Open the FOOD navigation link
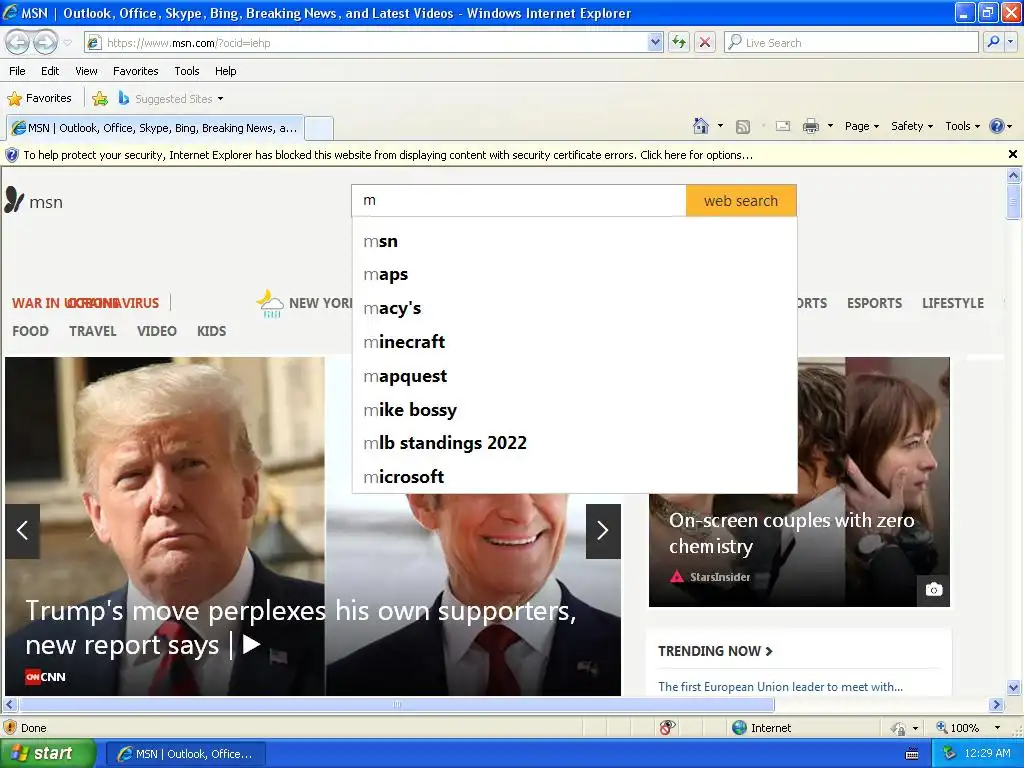The height and width of the screenshot is (768, 1024). click(30, 331)
